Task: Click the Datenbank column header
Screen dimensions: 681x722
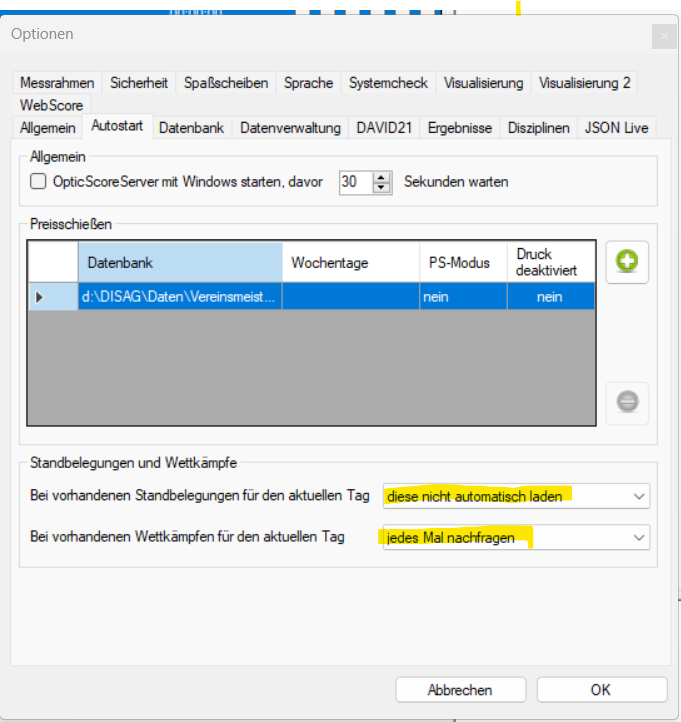Action: click(x=180, y=263)
